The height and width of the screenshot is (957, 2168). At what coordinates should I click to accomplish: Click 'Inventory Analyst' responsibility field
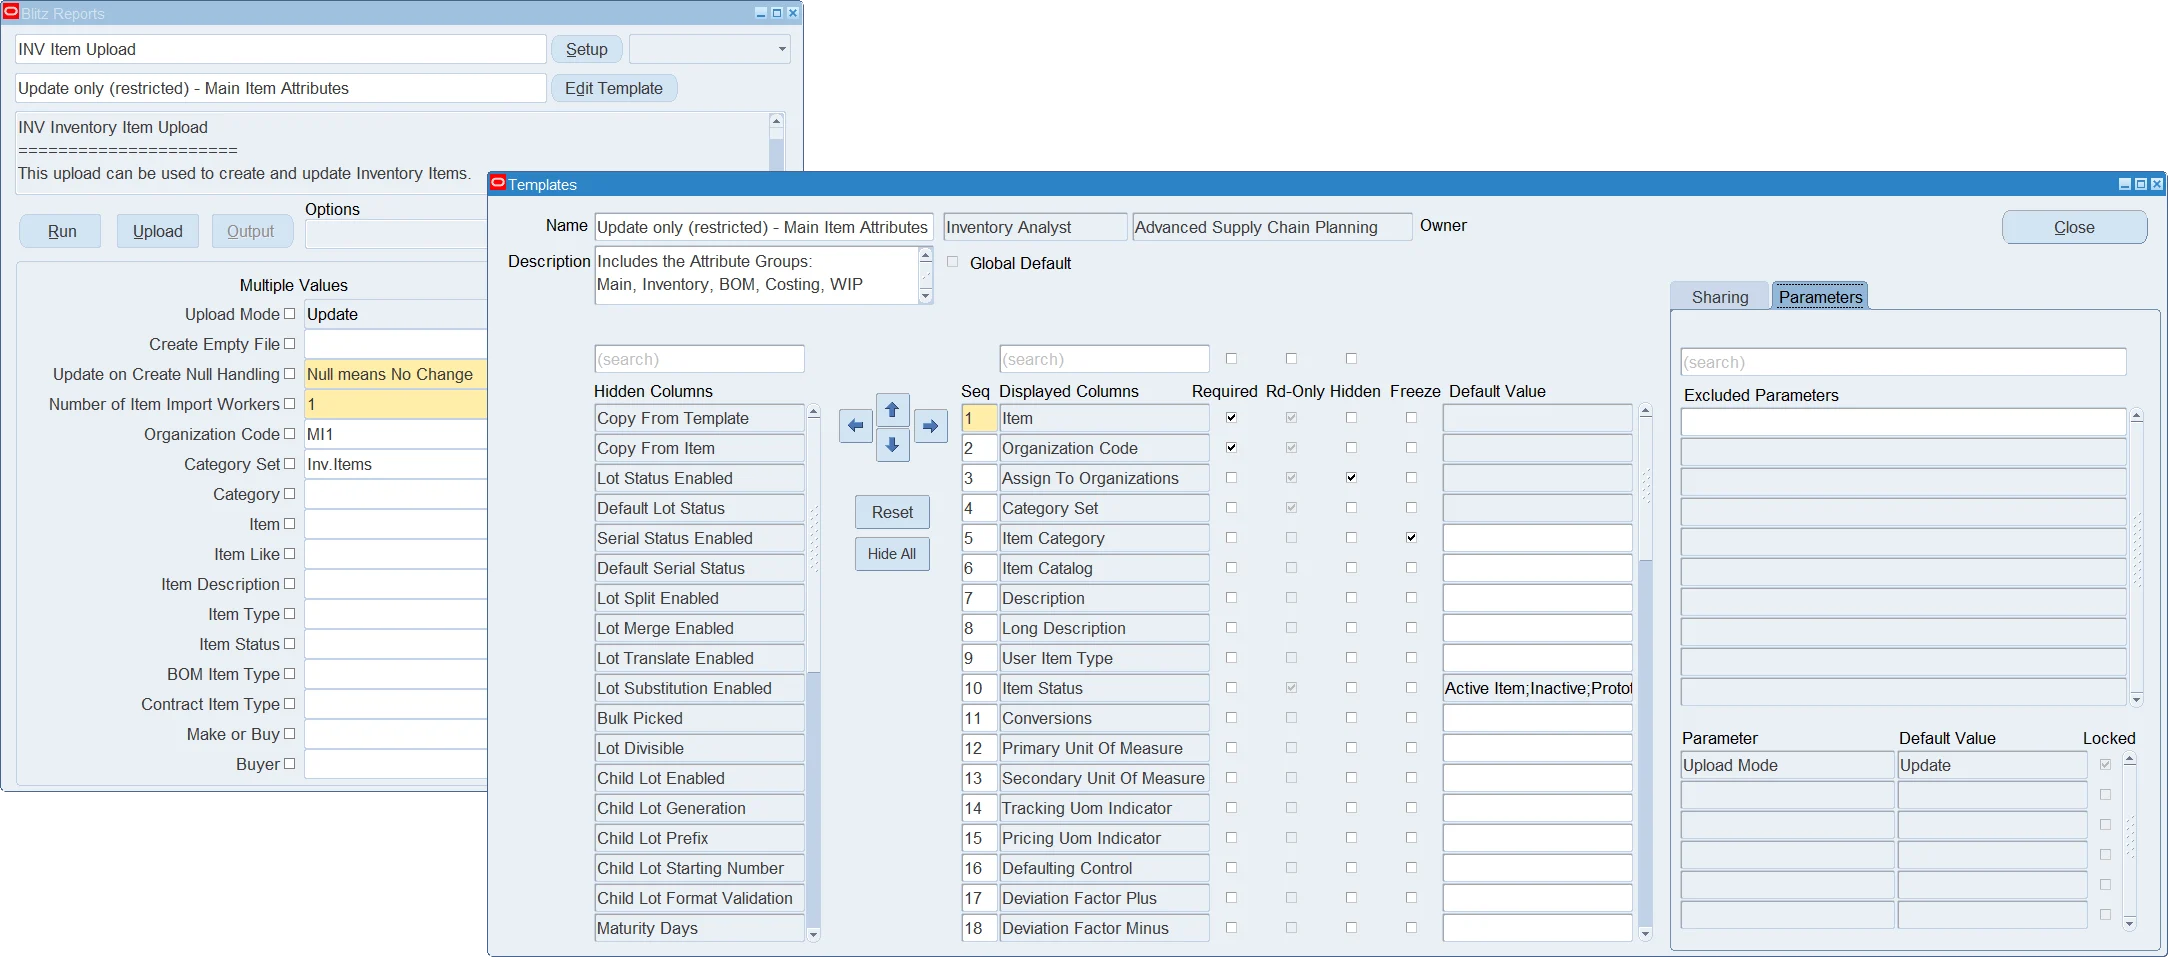[1035, 227]
